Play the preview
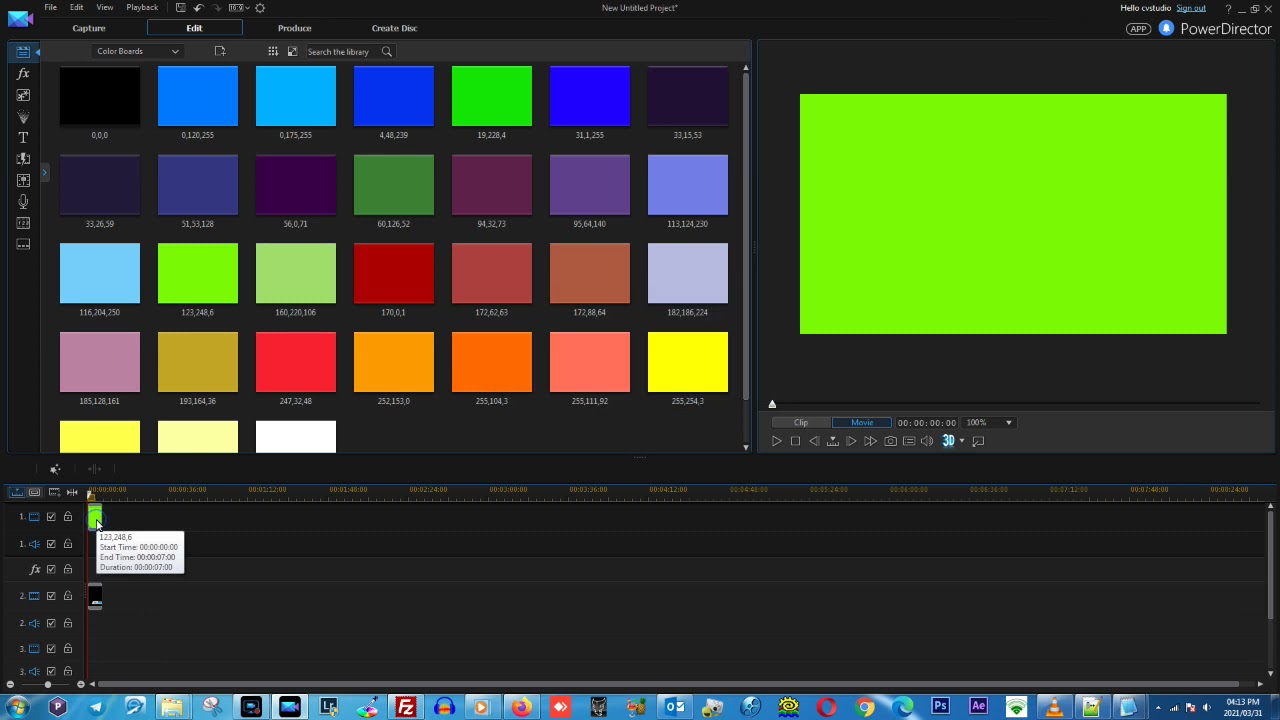This screenshot has height=720, width=1280. [x=776, y=441]
